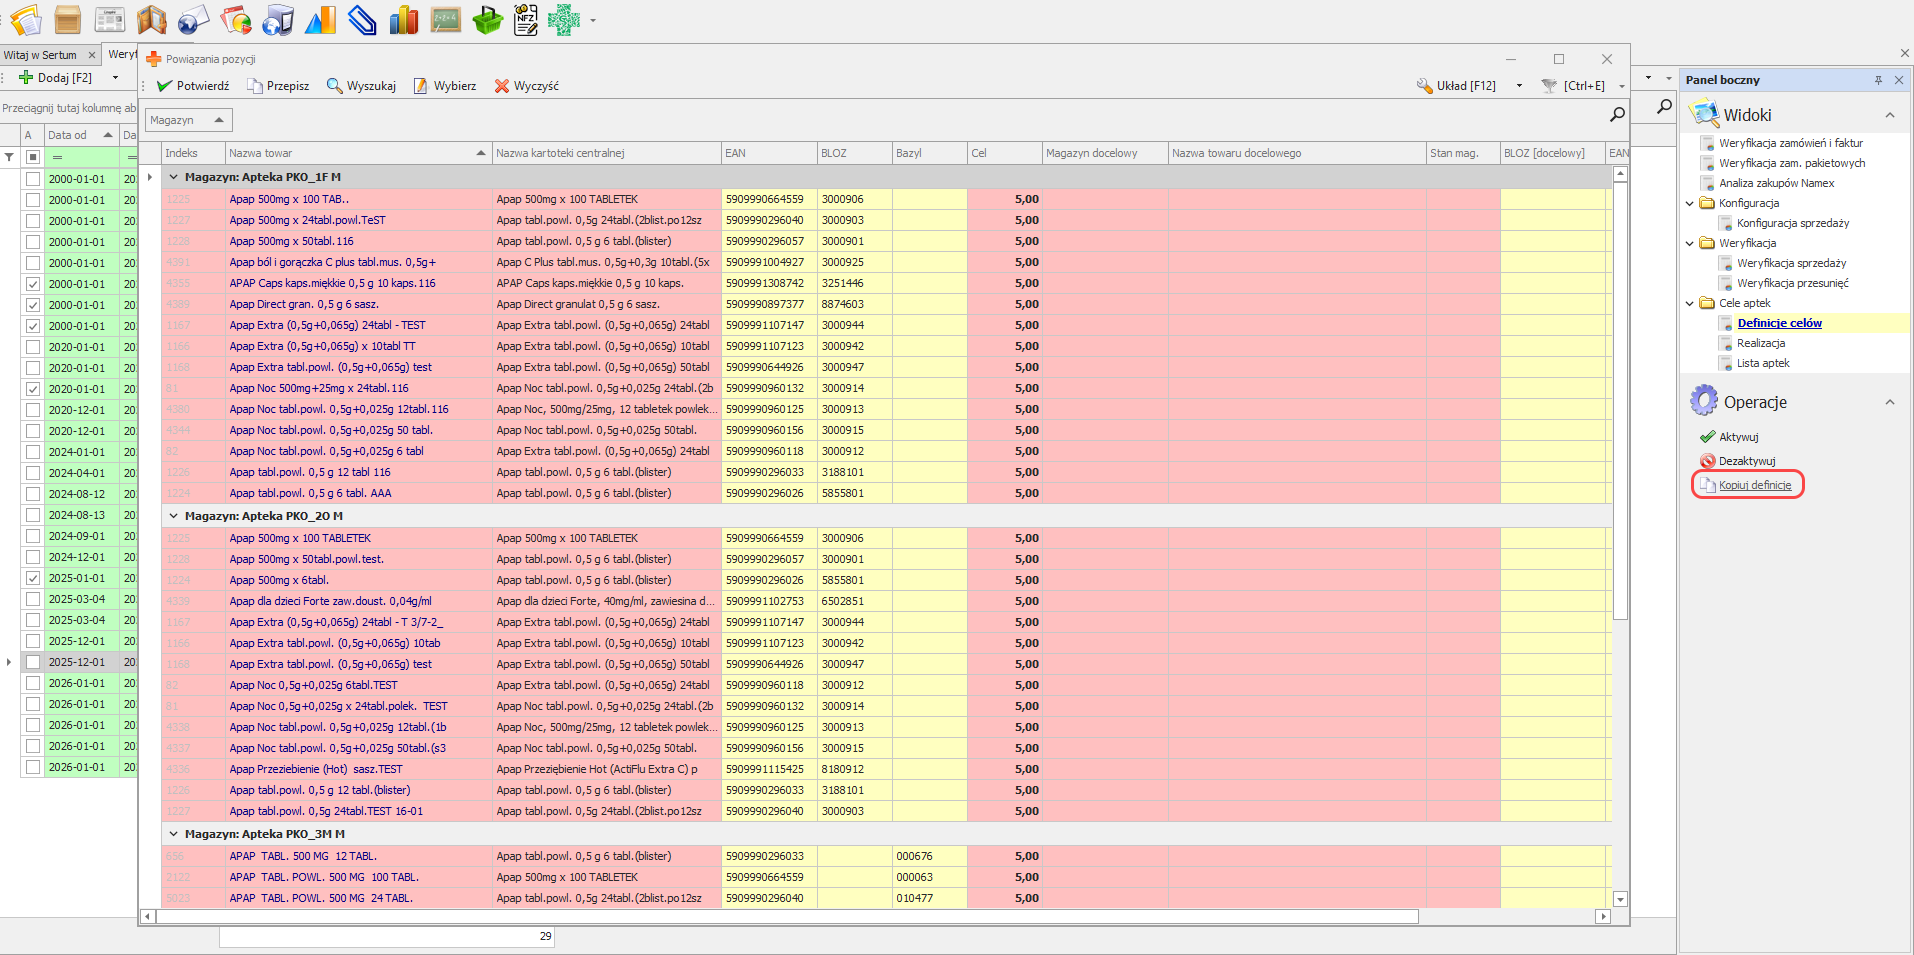Uncheck the first 2000-01-01 checked row
Image resolution: width=1914 pixels, height=955 pixels.
click(x=33, y=284)
